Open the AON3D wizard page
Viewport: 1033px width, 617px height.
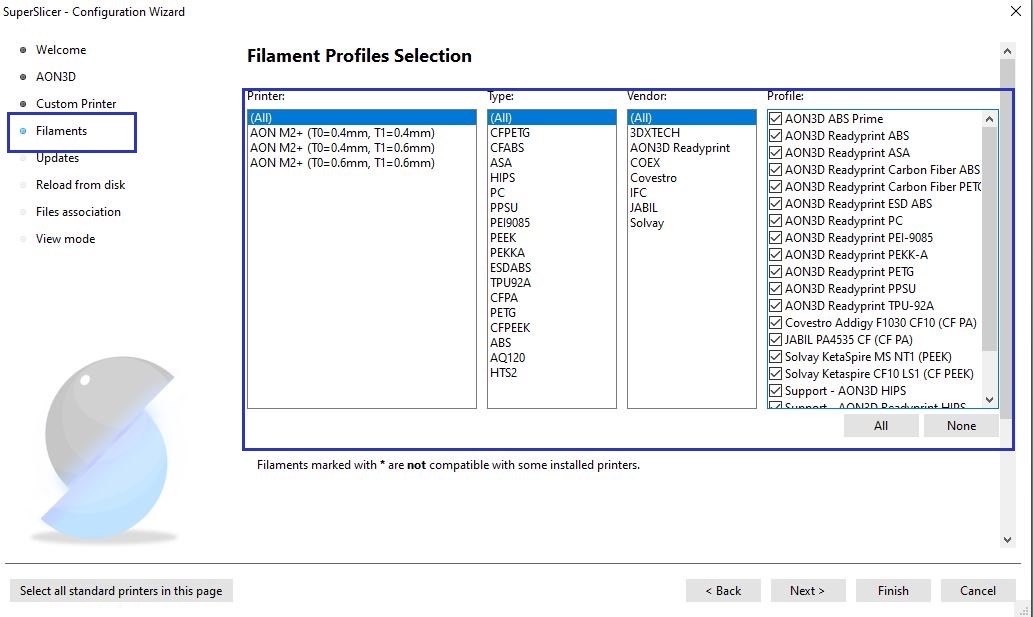click(55, 77)
